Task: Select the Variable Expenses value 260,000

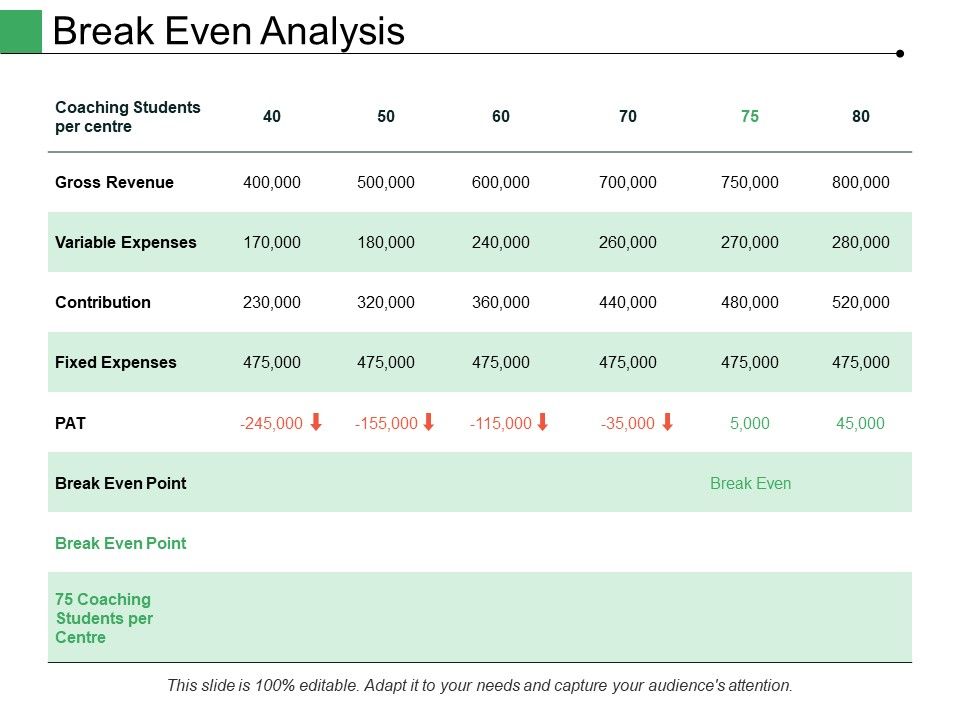Action: 628,242
